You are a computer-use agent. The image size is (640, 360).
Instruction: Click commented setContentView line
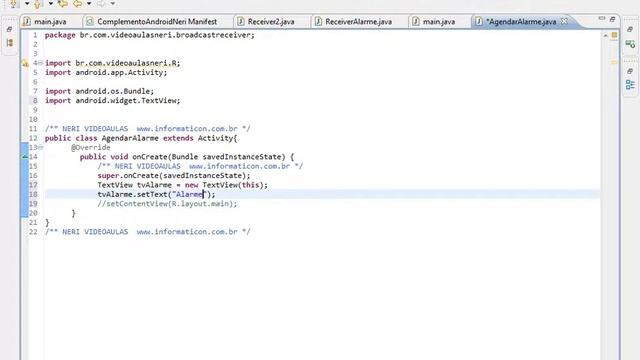167,204
